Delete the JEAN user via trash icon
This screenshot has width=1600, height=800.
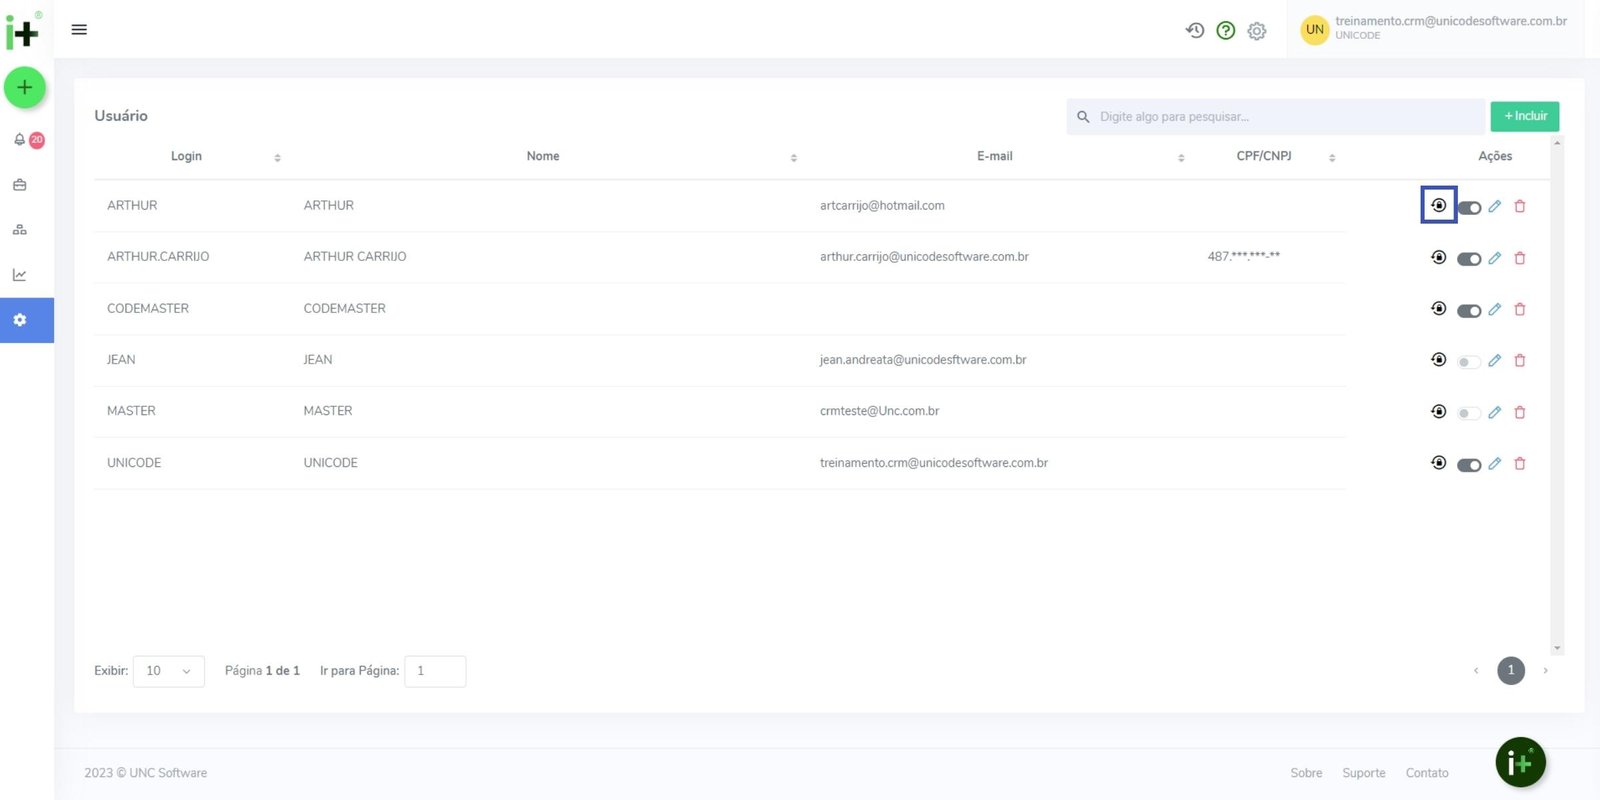click(1520, 360)
